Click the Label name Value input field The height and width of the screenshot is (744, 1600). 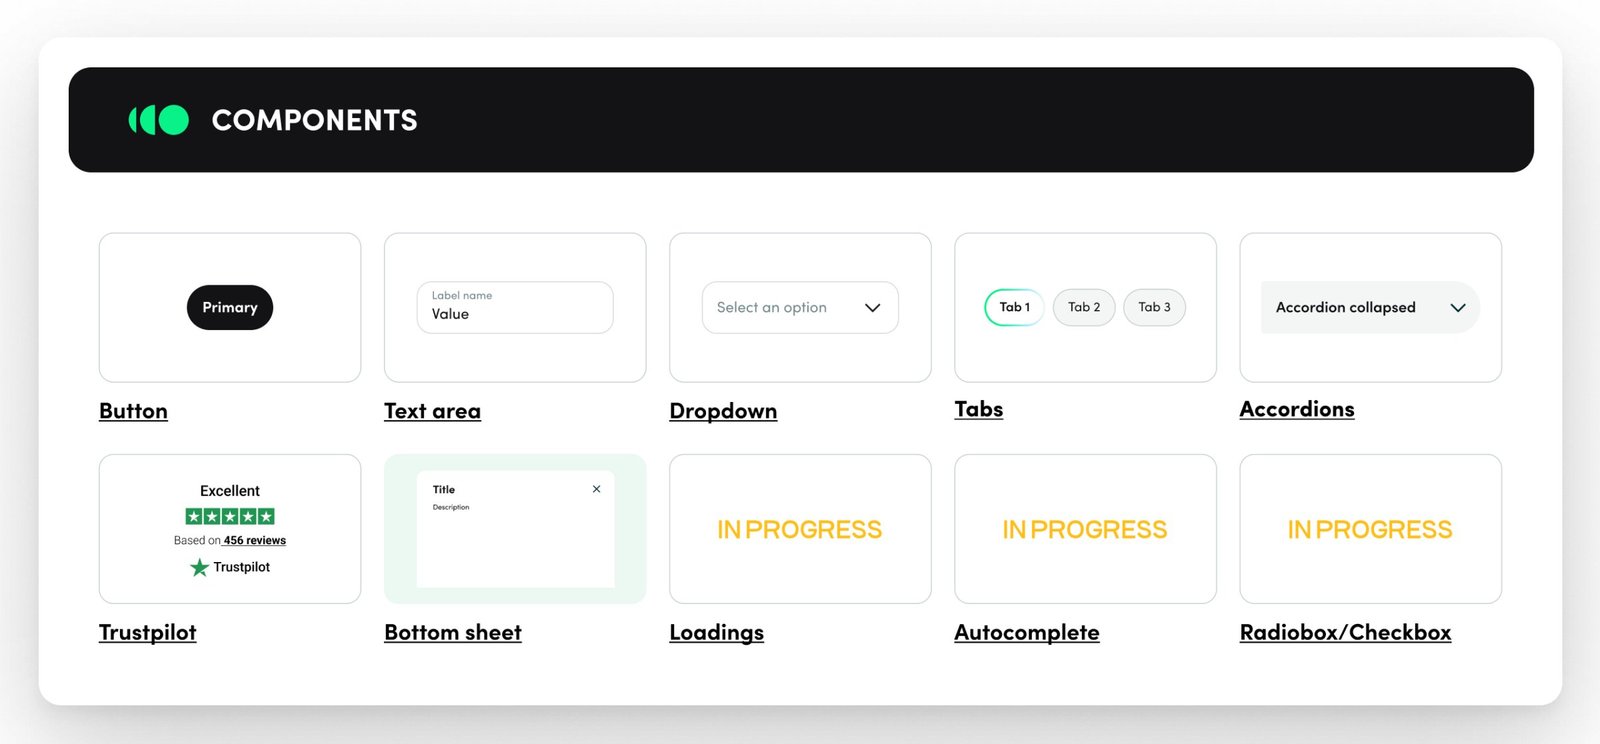click(x=515, y=307)
